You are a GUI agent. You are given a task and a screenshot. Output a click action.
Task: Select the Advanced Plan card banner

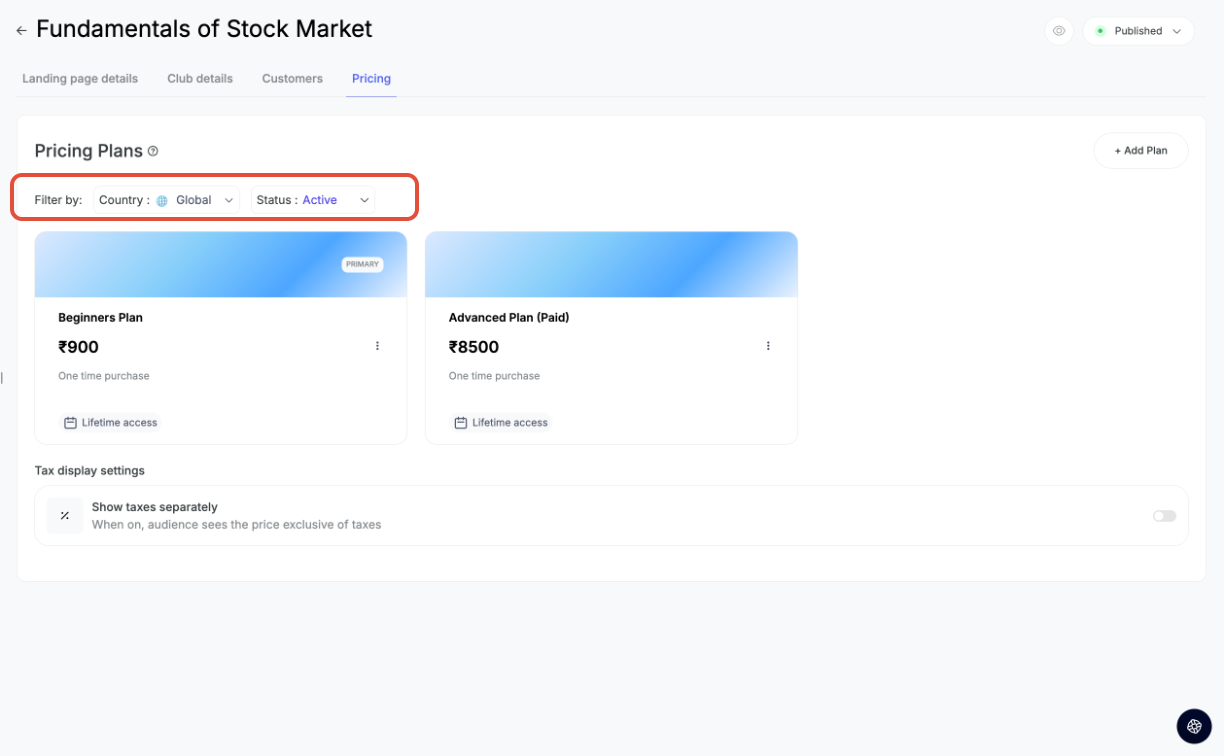click(611, 265)
